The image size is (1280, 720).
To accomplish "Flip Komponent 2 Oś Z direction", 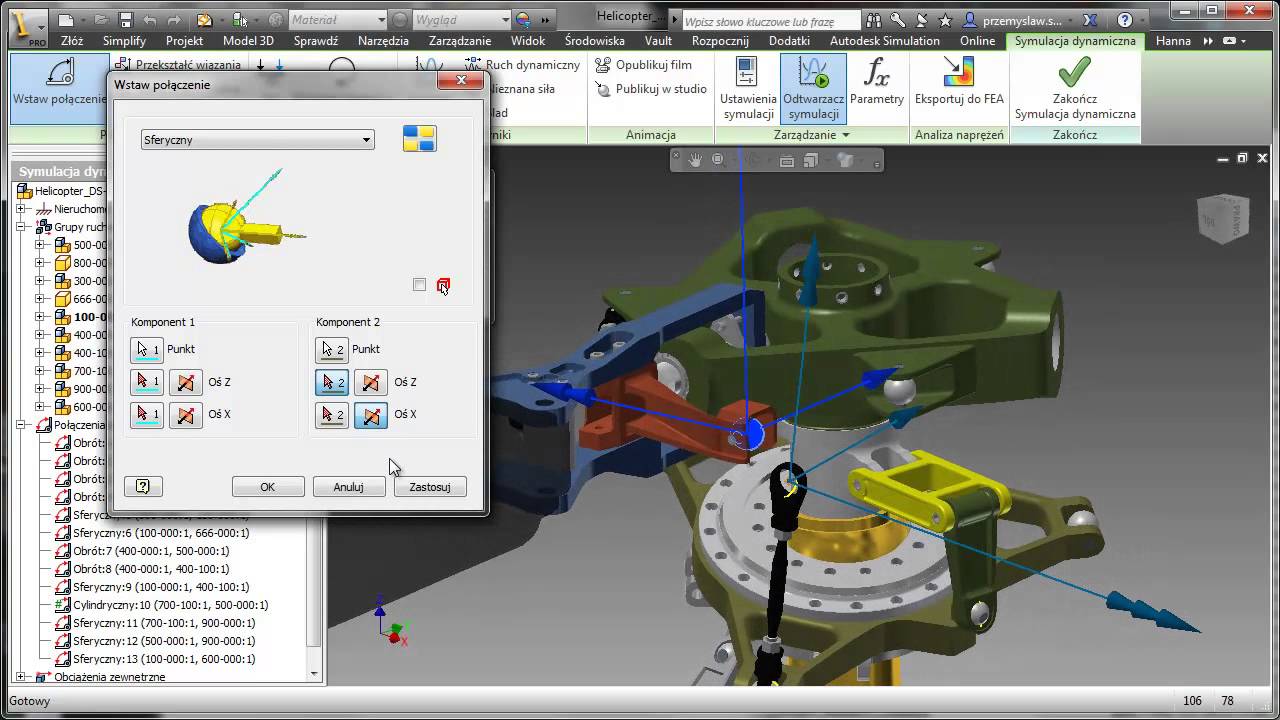I will coord(370,382).
